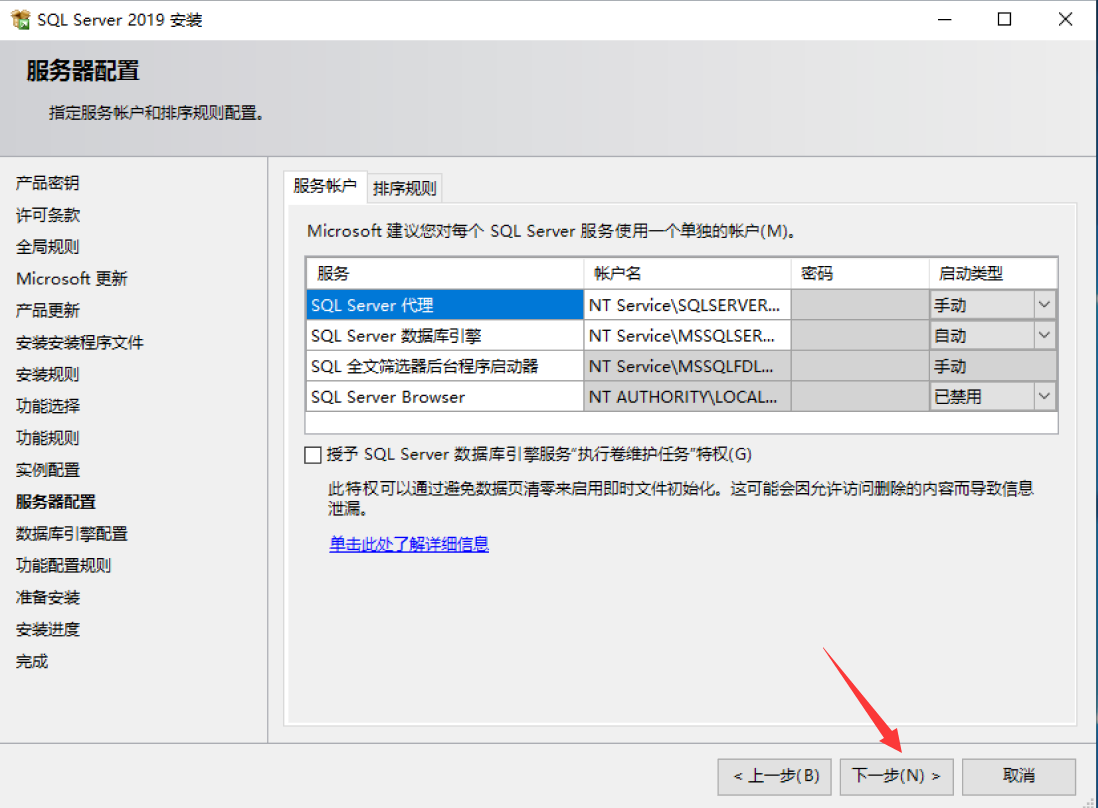Click account name NT Service\MSSQLFDL... cell

pyautogui.click(x=687, y=366)
